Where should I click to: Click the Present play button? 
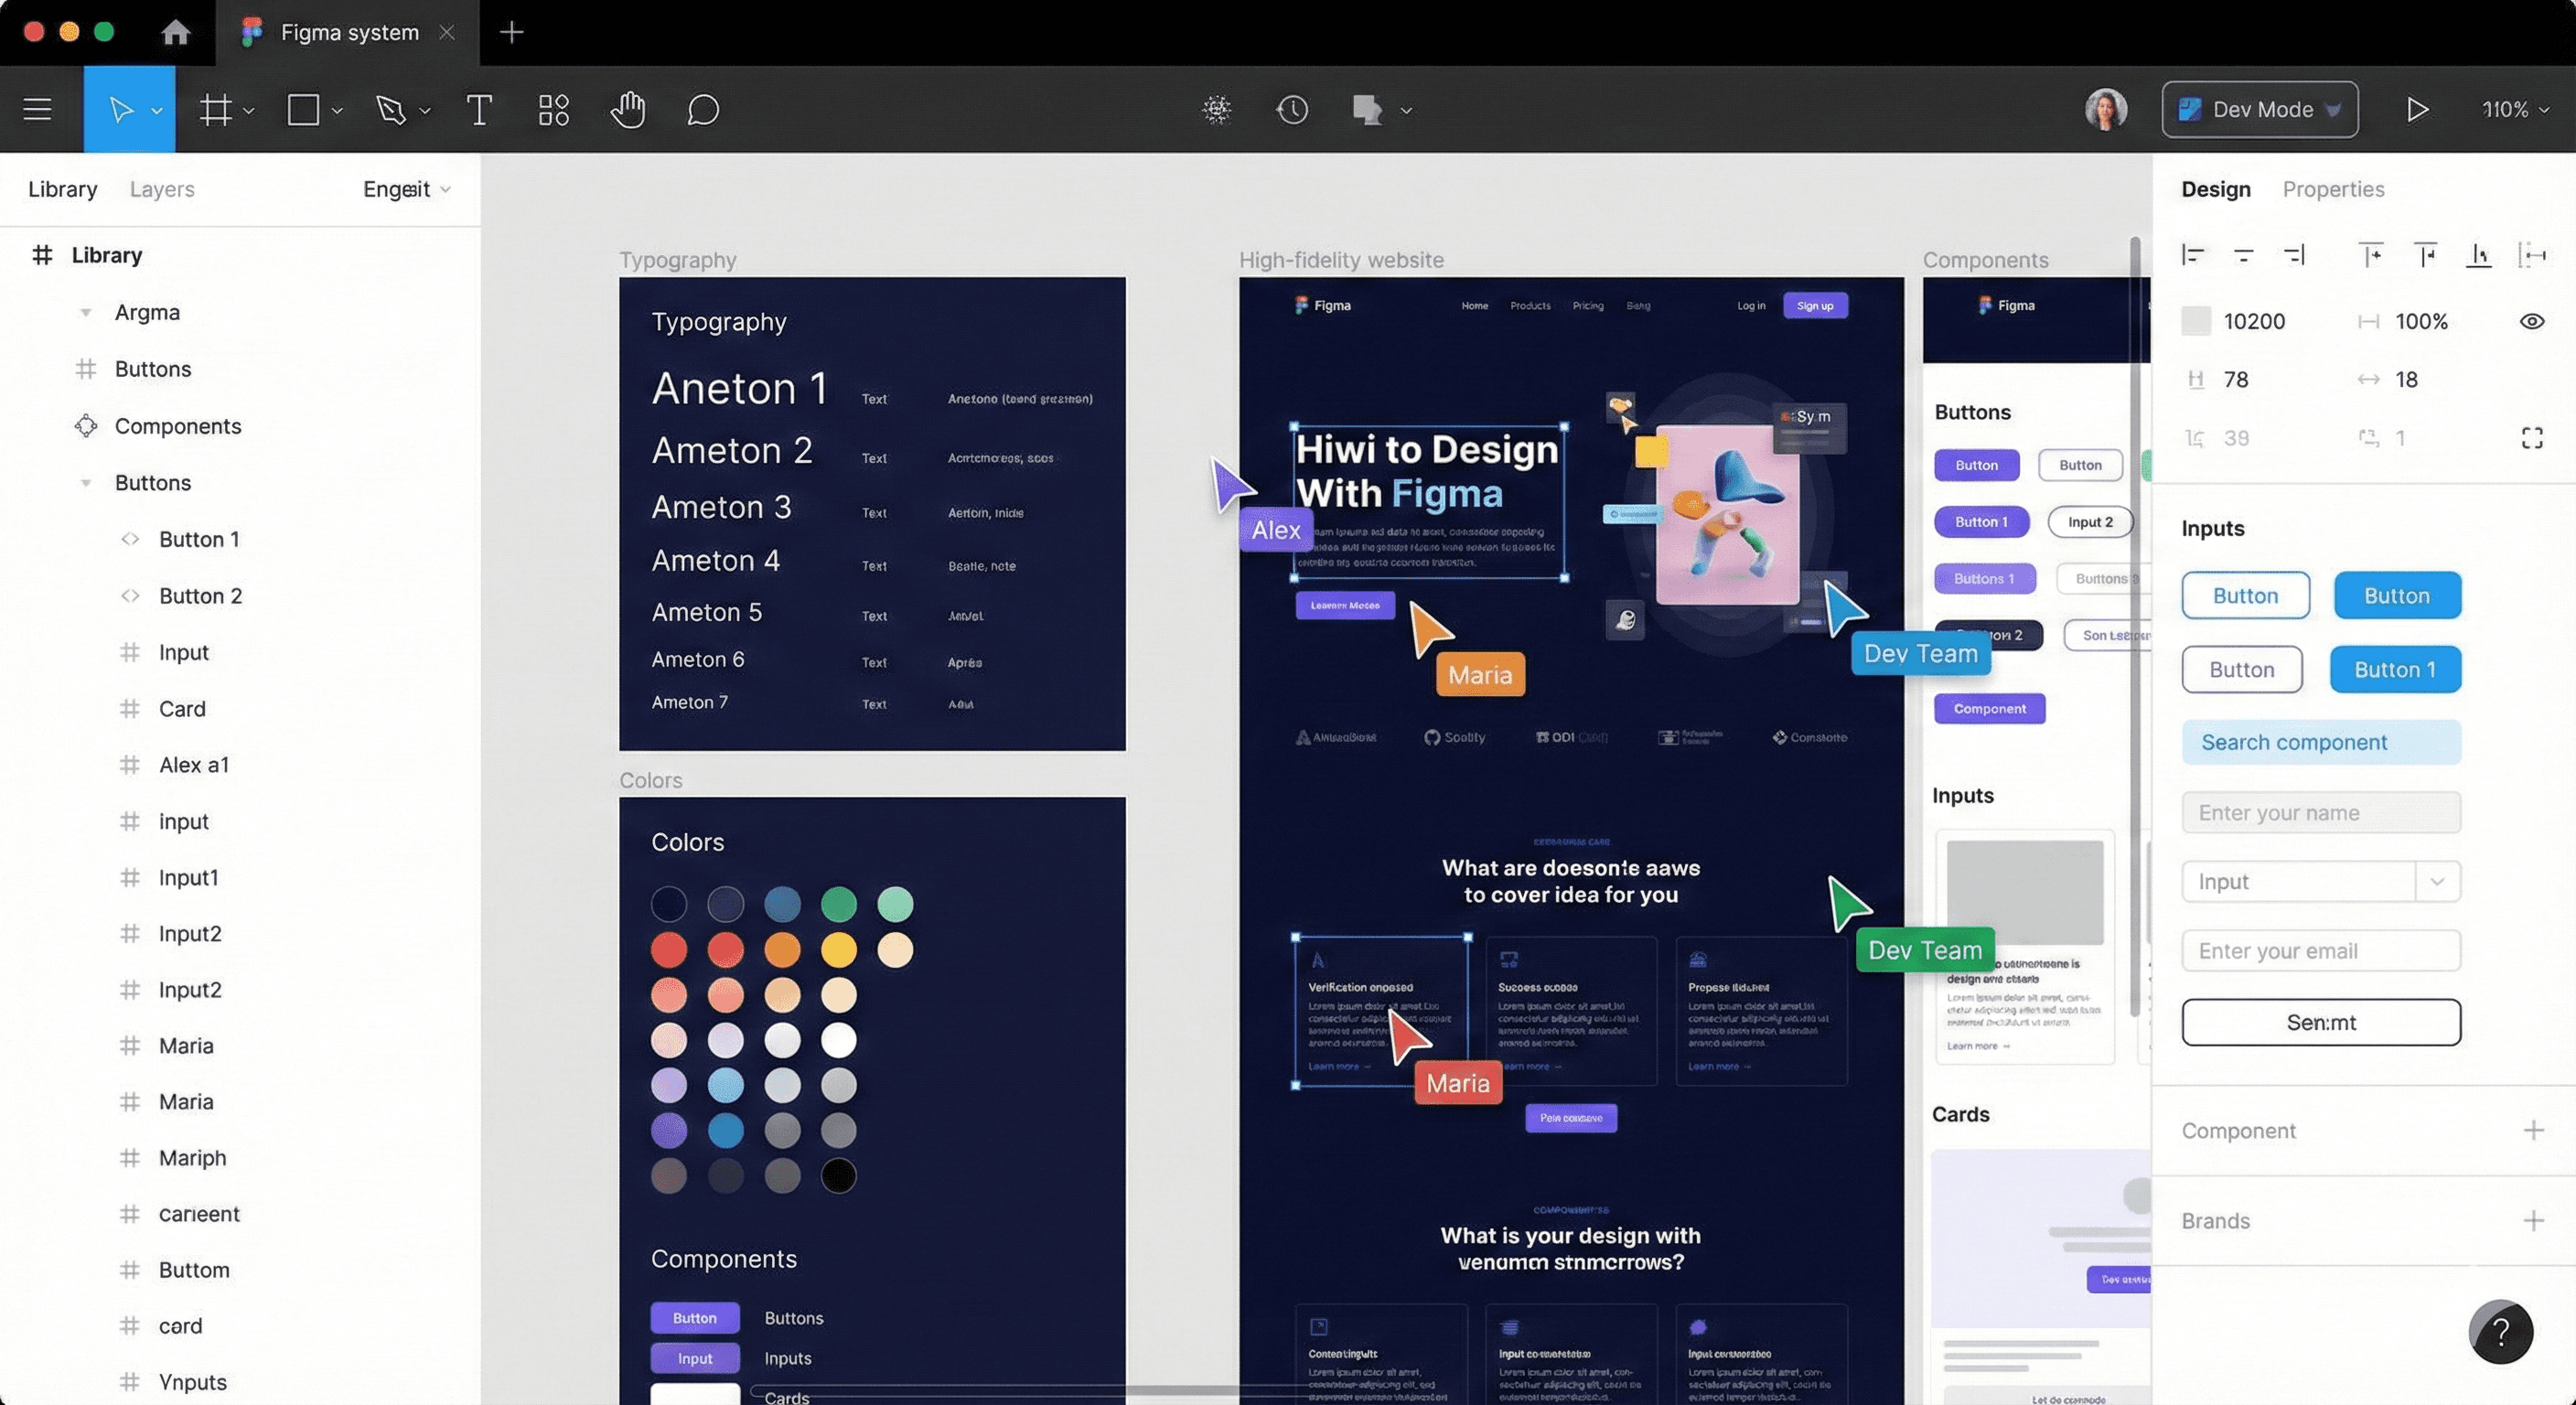point(2417,109)
